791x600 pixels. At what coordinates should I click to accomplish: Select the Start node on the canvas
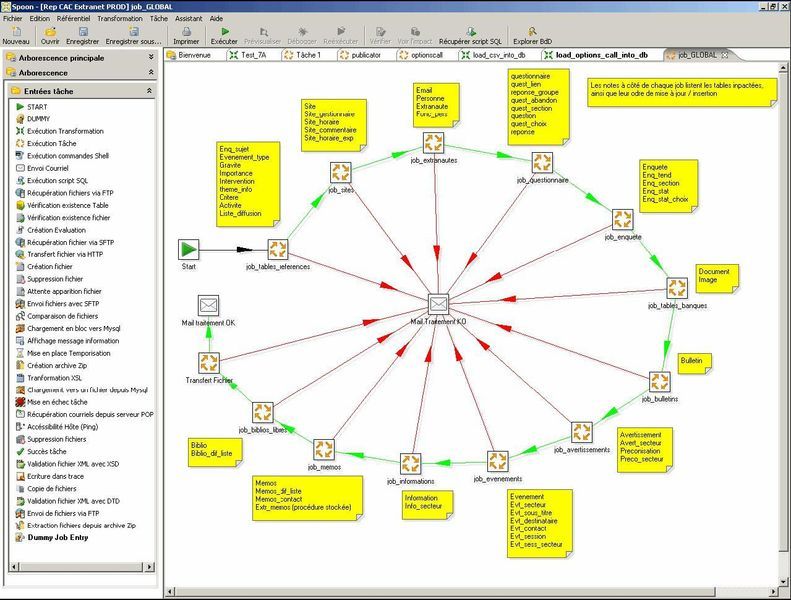[189, 249]
